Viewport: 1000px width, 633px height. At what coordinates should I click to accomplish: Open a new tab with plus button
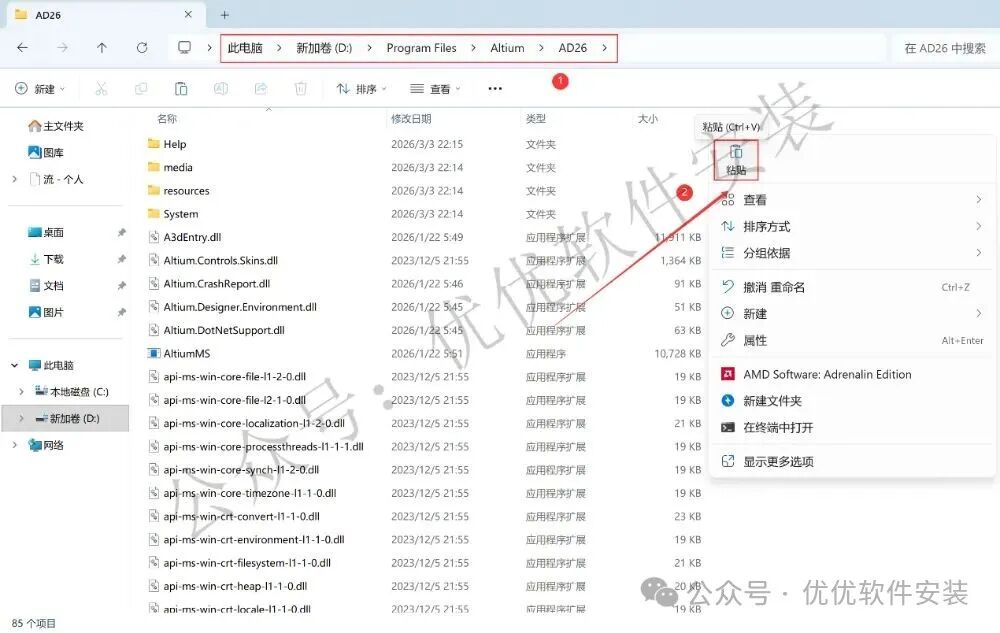point(224,15)
